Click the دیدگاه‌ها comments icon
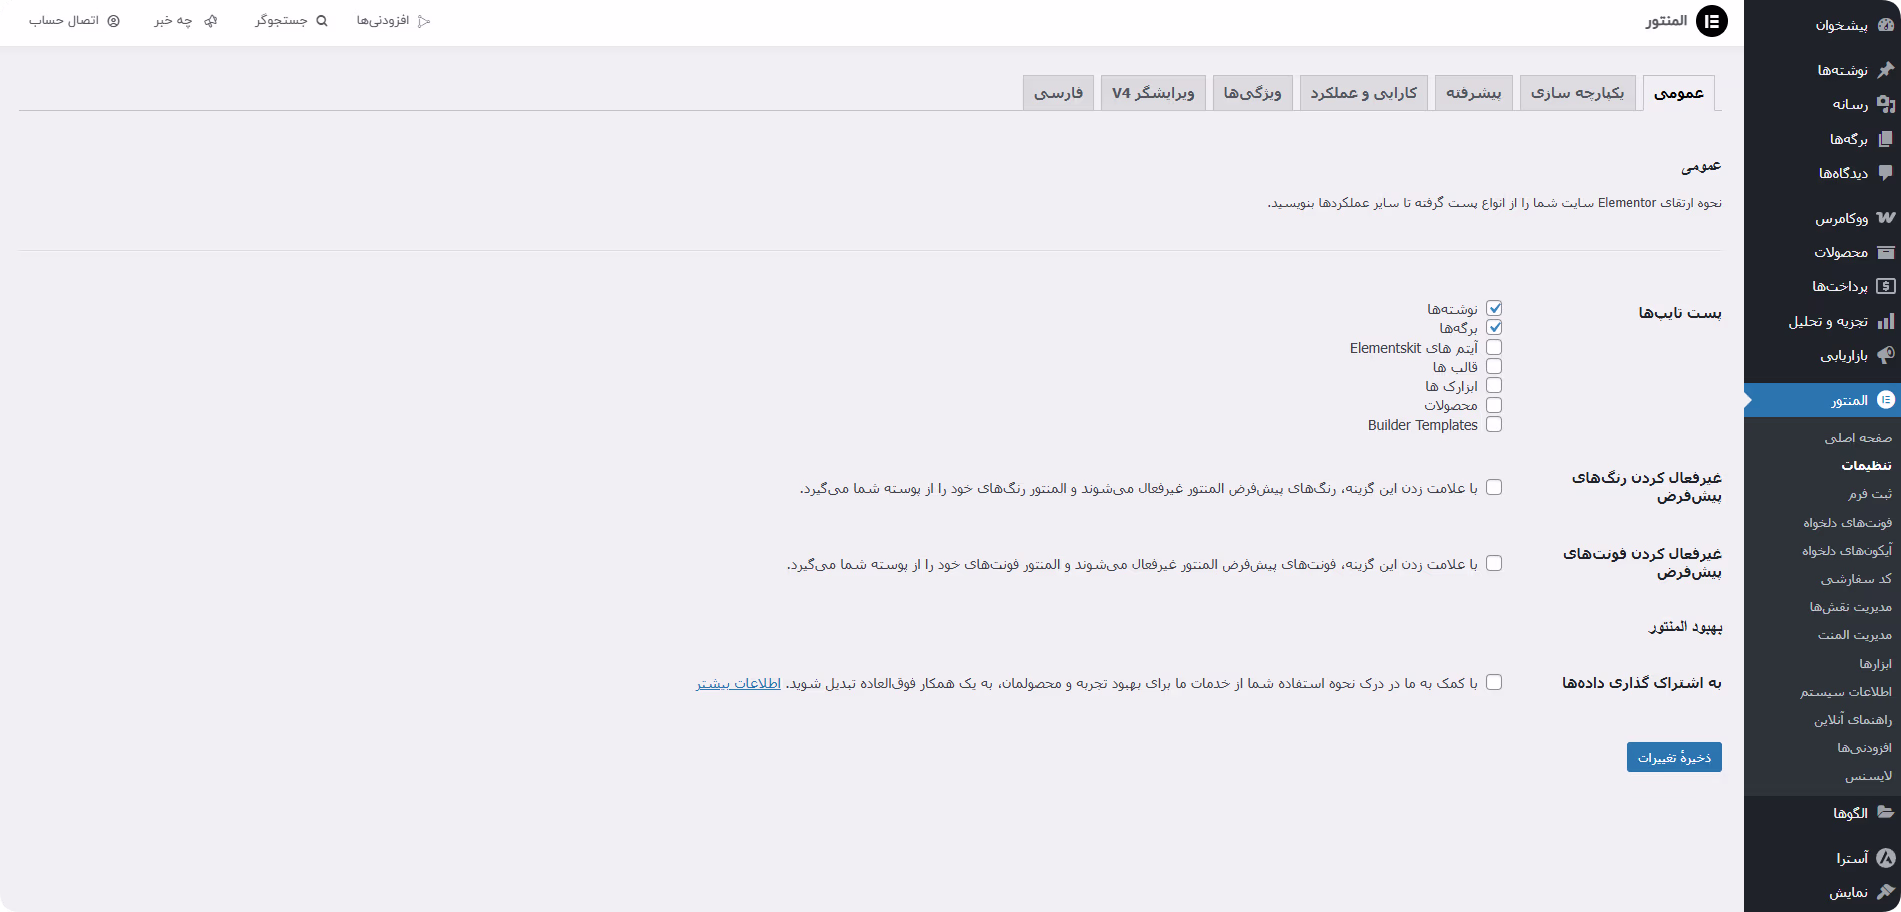Viewport: 1901px width, 912px height. click(1886, 173)
